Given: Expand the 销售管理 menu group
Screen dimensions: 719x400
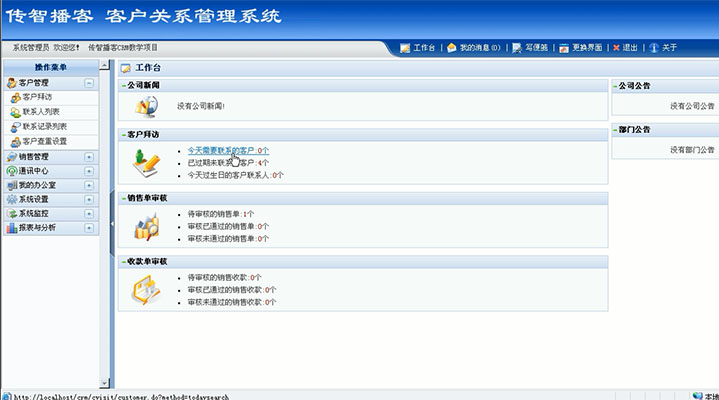Looking at the screenshot, I should coord(89,157).
